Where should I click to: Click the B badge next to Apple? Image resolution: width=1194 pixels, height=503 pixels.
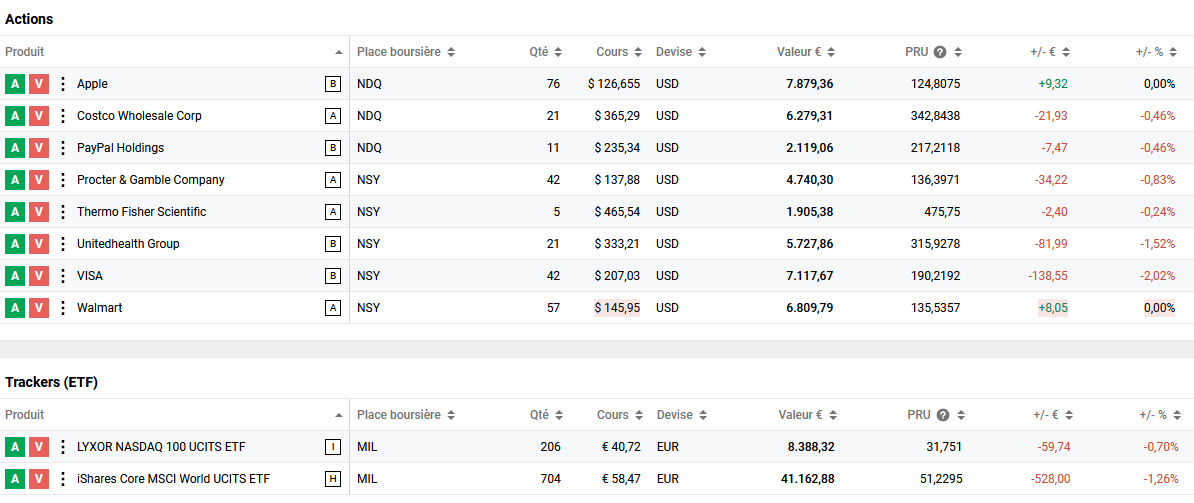coord(333,84)
